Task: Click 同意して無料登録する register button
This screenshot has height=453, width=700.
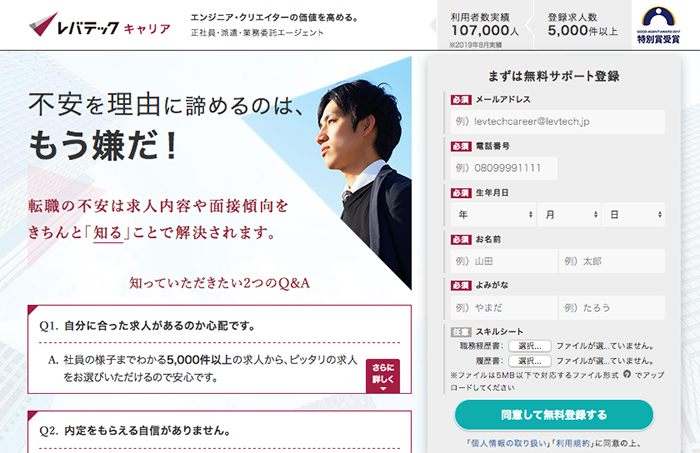Action: point(554,415)
